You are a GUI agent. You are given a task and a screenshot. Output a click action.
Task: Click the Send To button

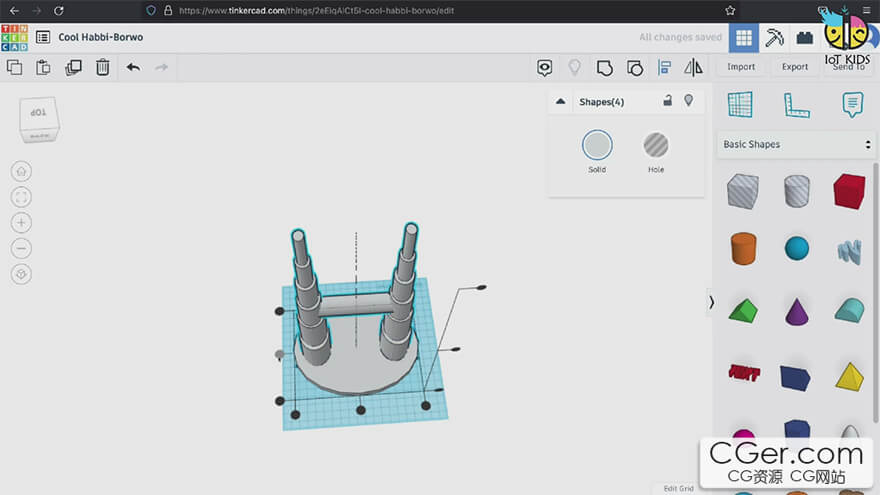click(x=849, y=67)
